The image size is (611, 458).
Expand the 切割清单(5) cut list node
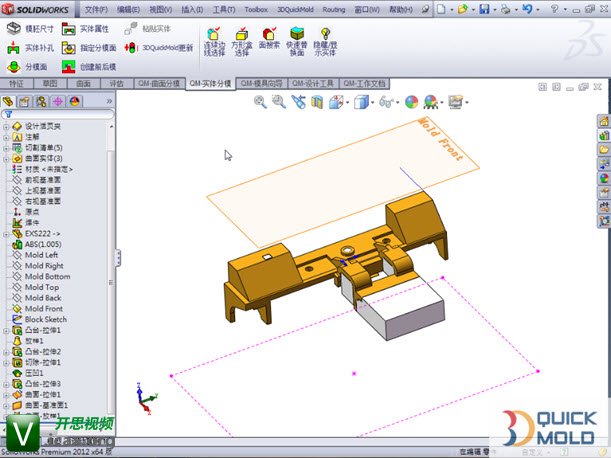tap(6, 148)
